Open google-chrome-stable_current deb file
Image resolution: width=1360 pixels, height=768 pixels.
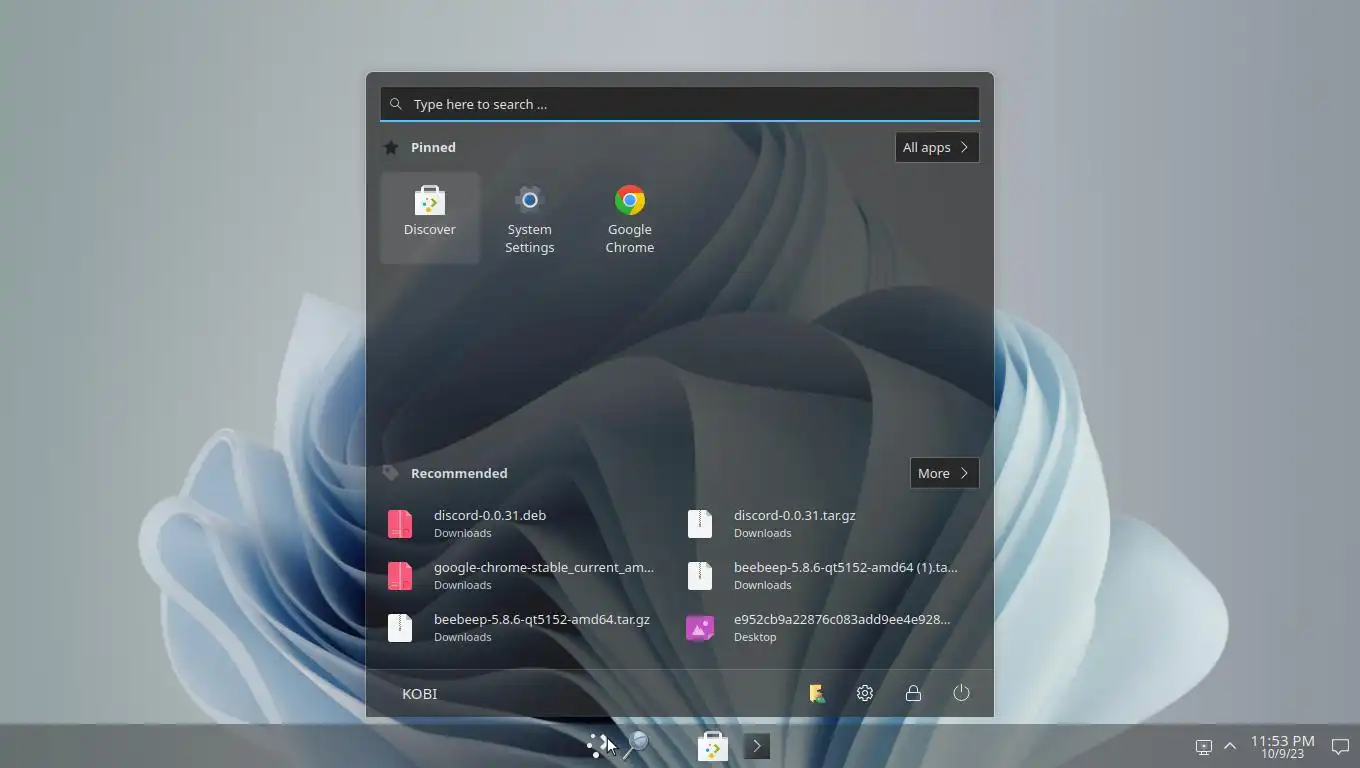(x=530, y=575)
